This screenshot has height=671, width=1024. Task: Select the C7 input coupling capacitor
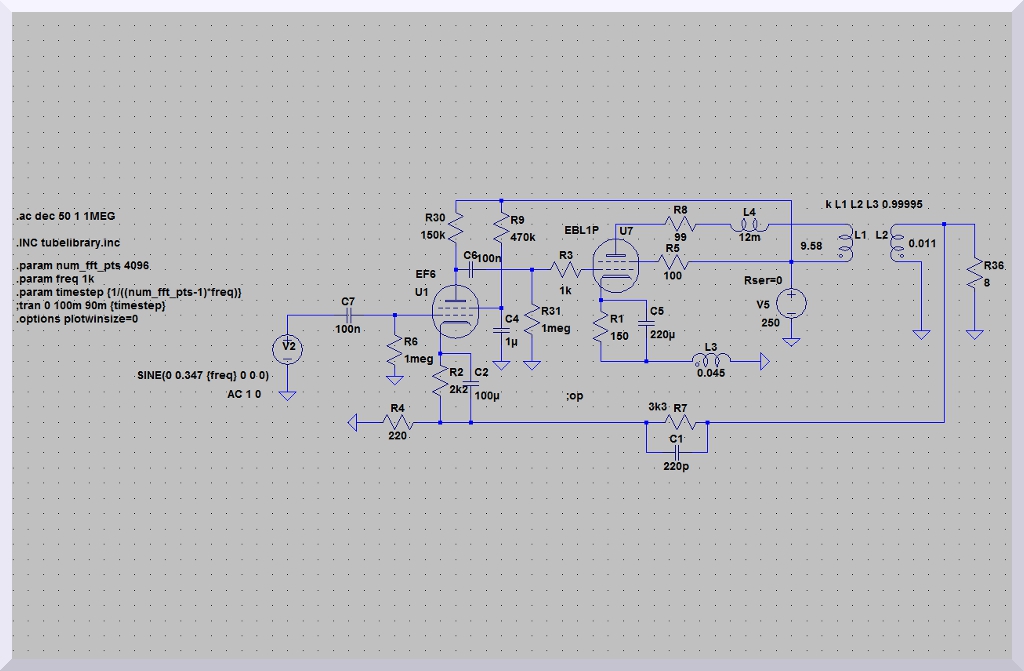(x=347, y=315)
